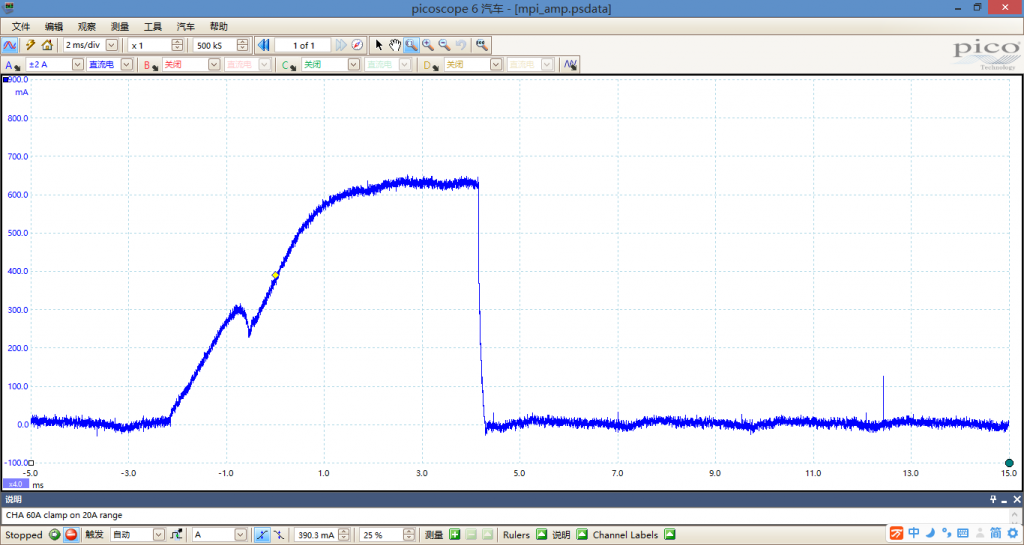Click the green start capture button

[55, 535]
